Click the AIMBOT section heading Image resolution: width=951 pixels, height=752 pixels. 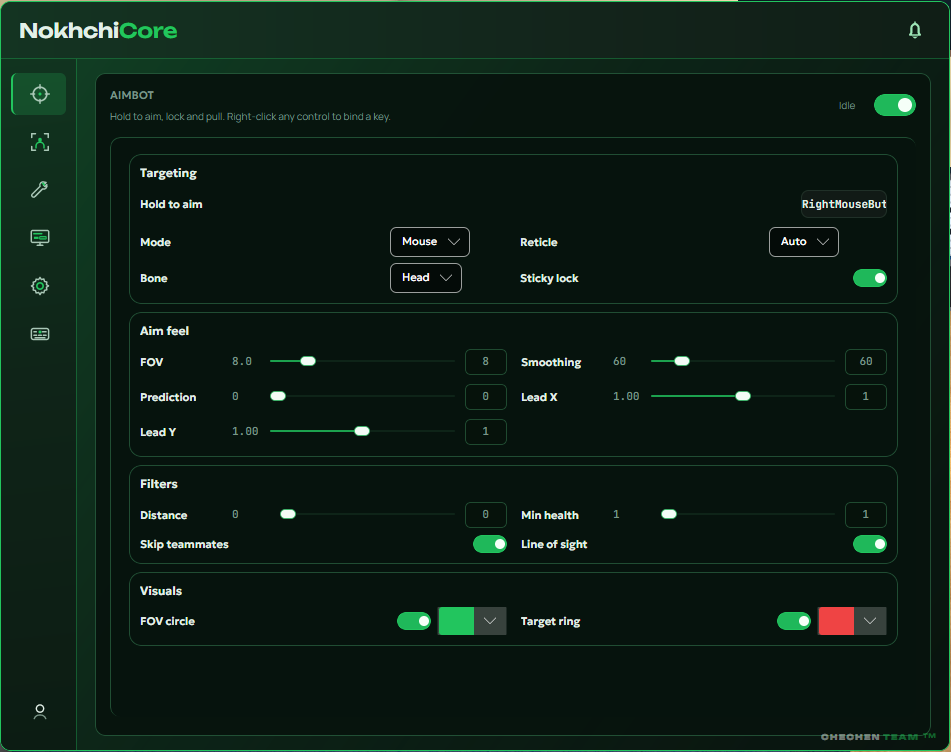[132, 95]
